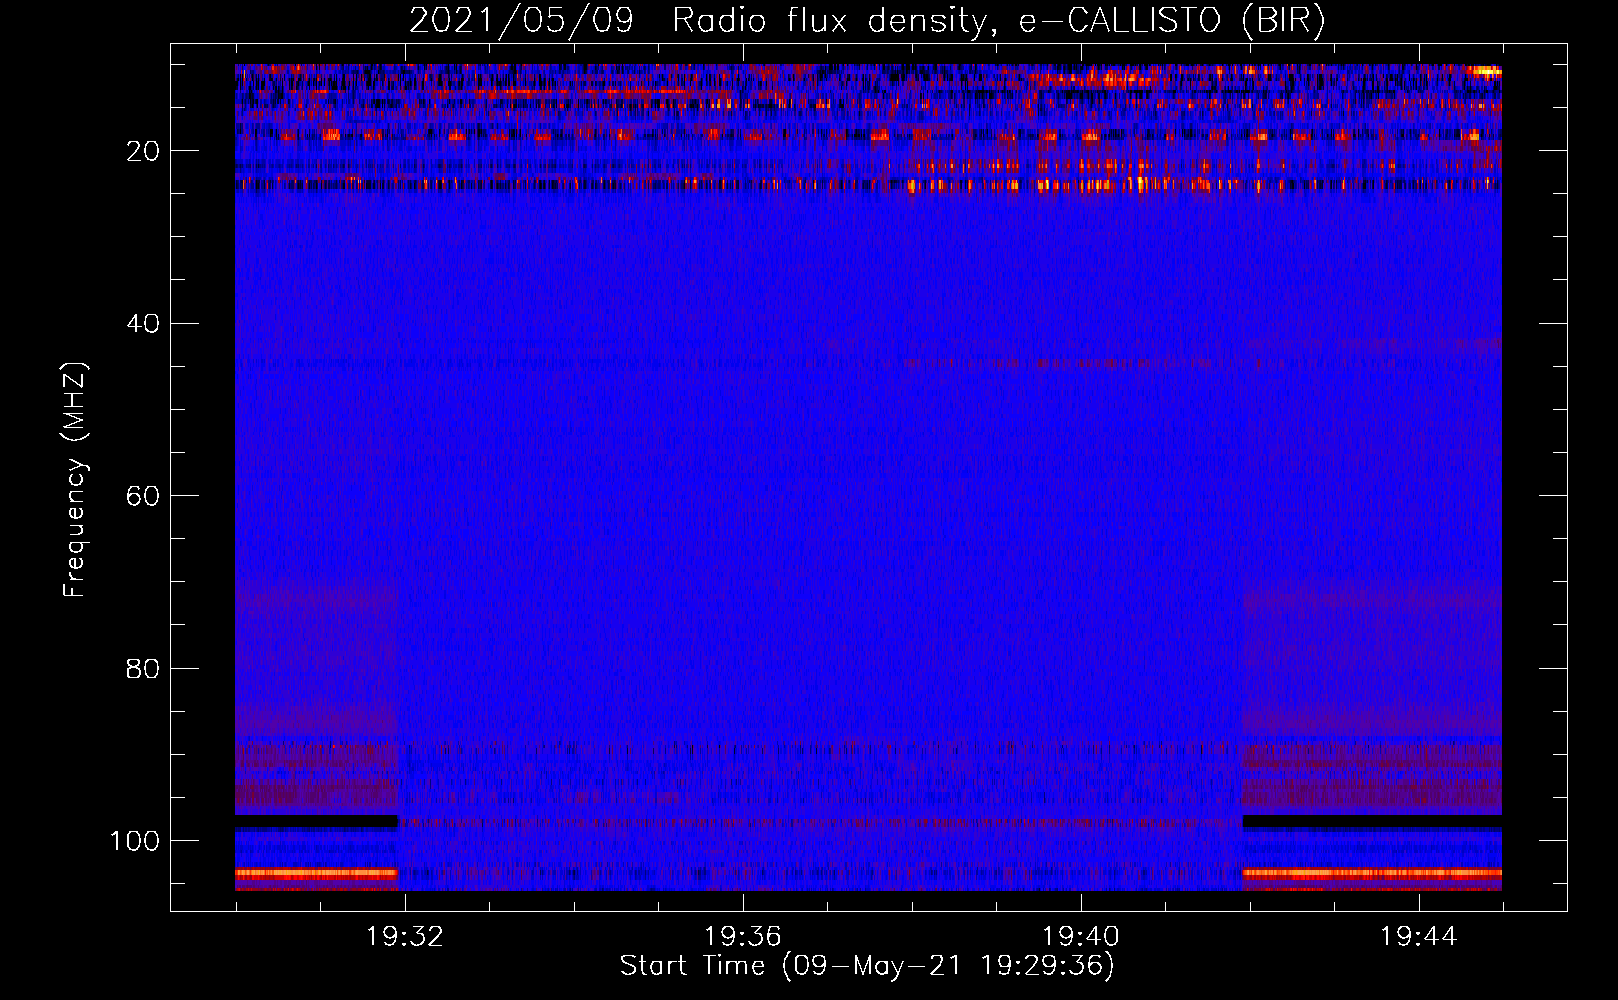Click the 100 frequency tick label

tap(135, 841)
